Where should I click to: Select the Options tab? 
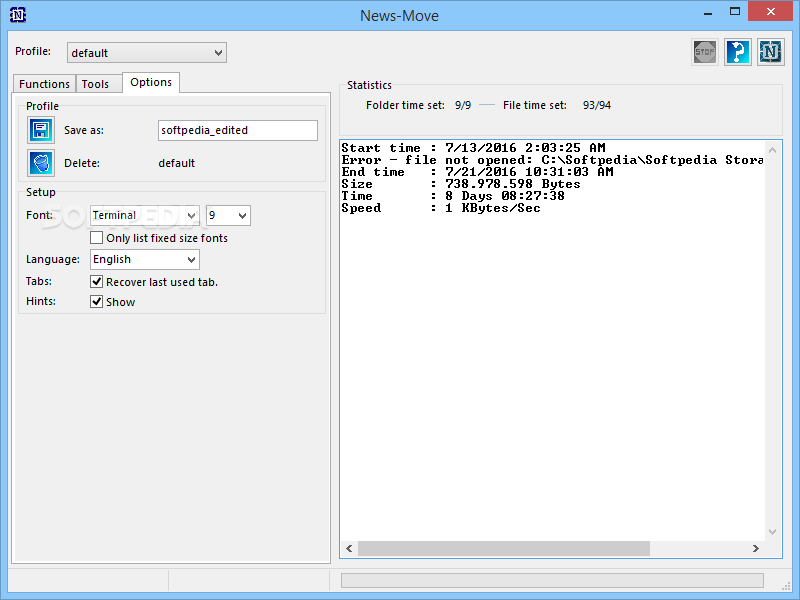pyautogui.click(x=151, y=82)
